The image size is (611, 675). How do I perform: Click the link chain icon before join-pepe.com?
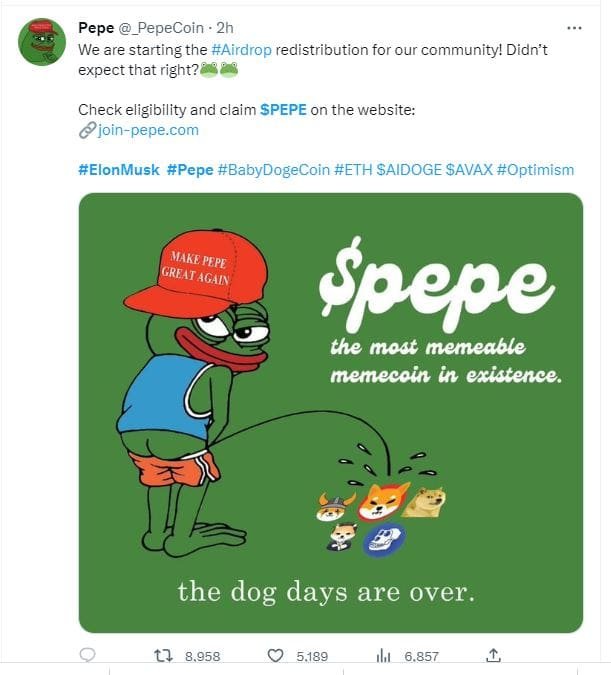tap(86, 130)
